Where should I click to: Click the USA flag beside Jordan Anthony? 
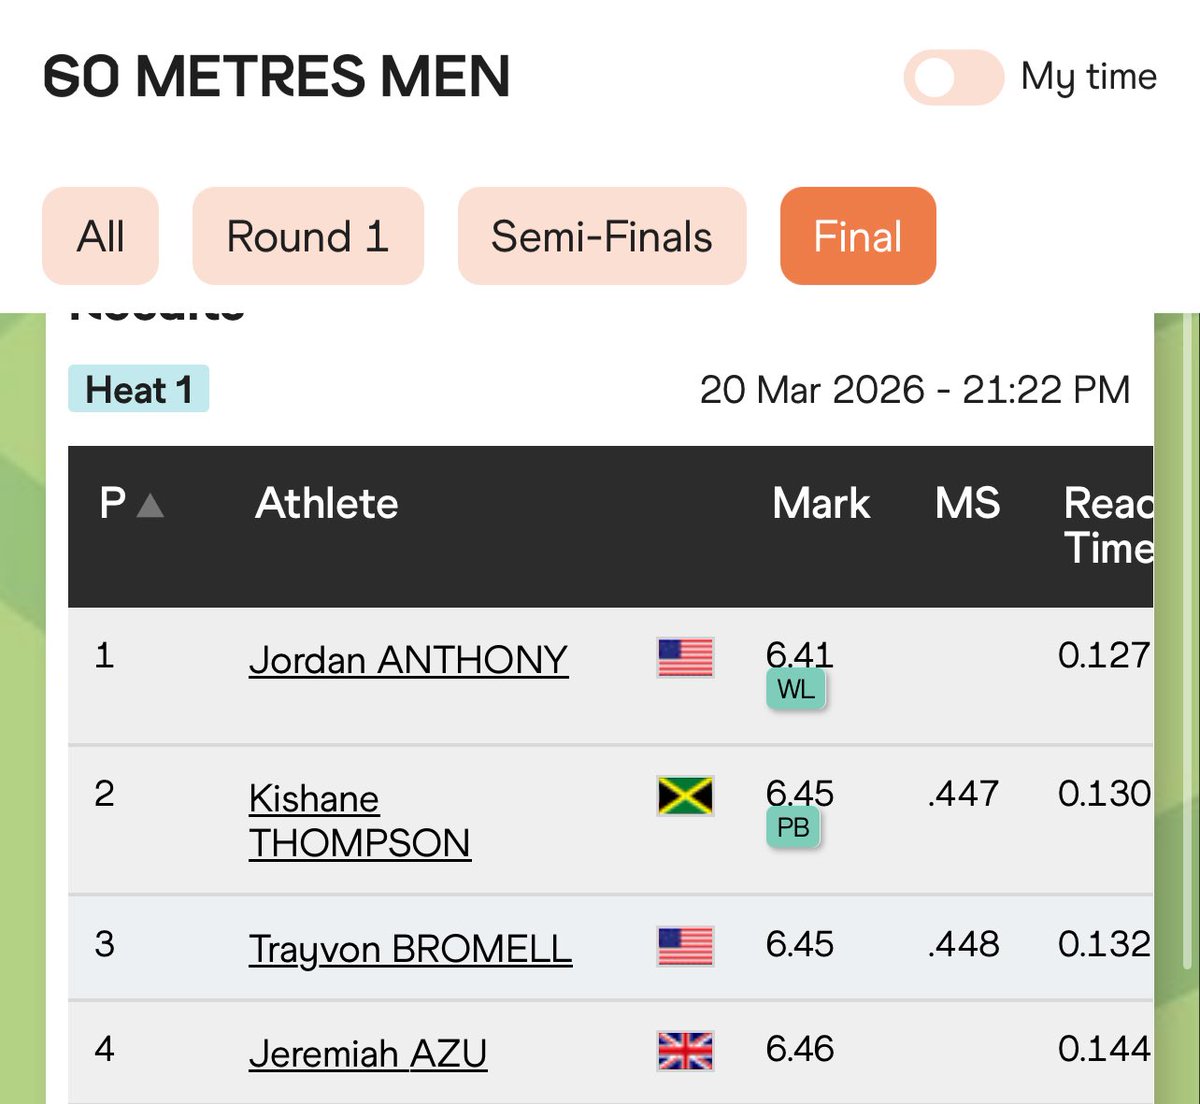[686, 658]
